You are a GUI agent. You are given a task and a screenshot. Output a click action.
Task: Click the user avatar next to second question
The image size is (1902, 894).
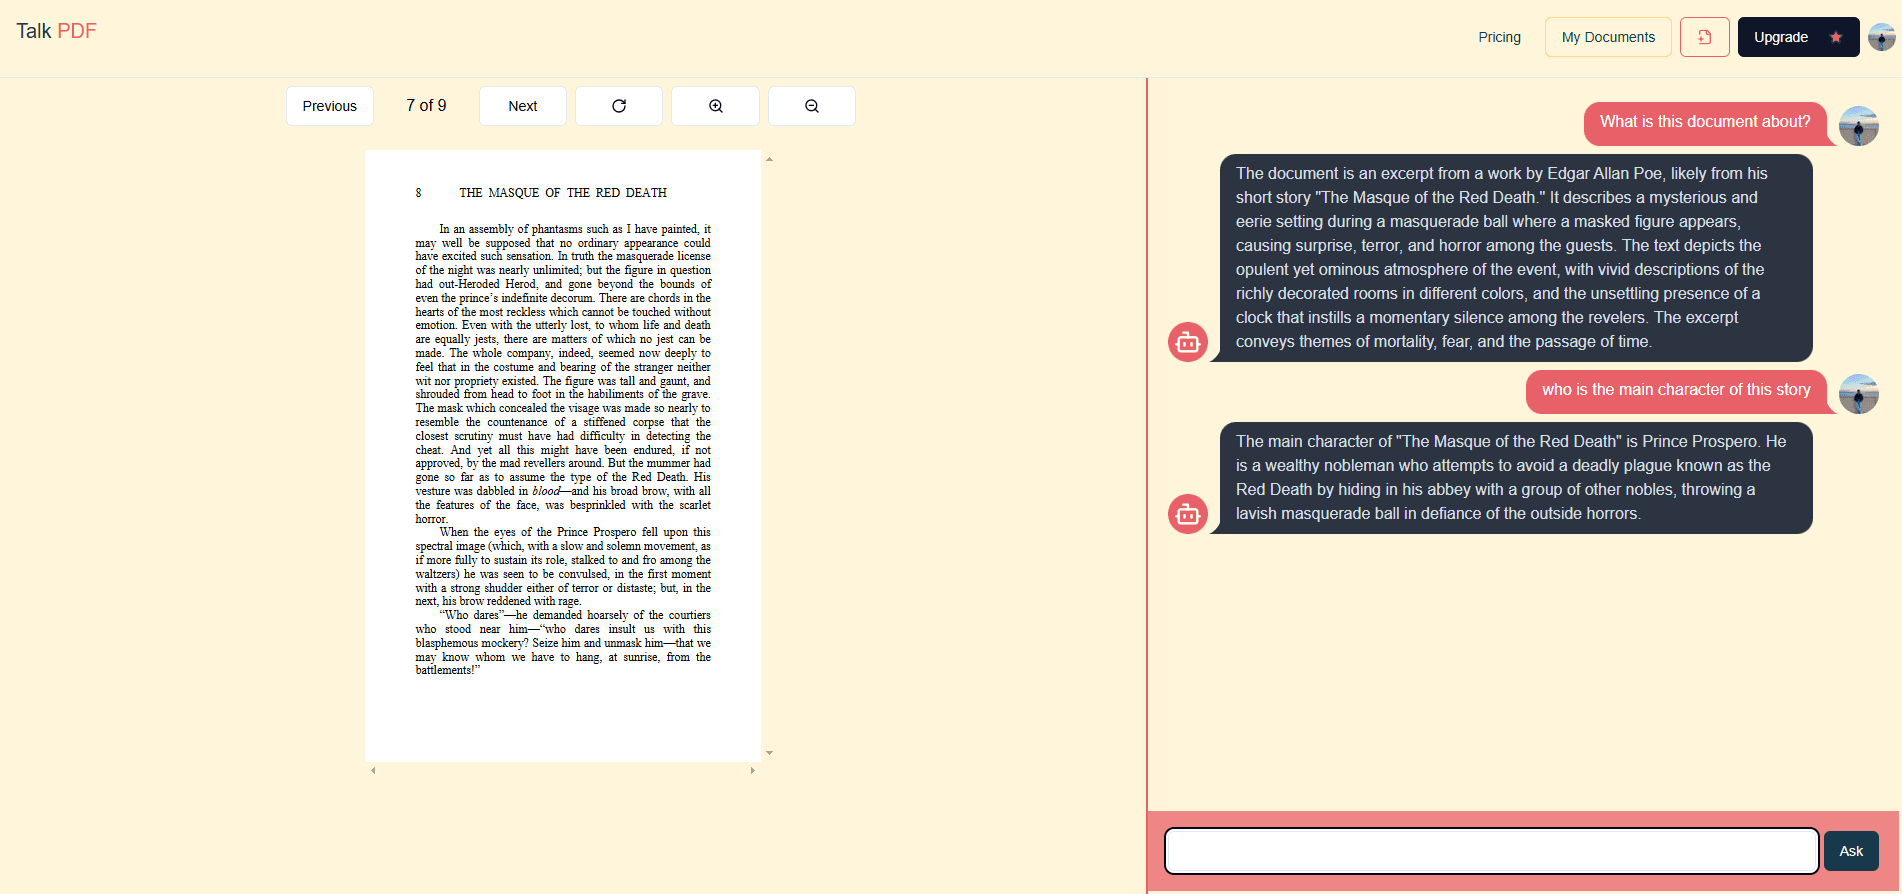point(1859,394)
